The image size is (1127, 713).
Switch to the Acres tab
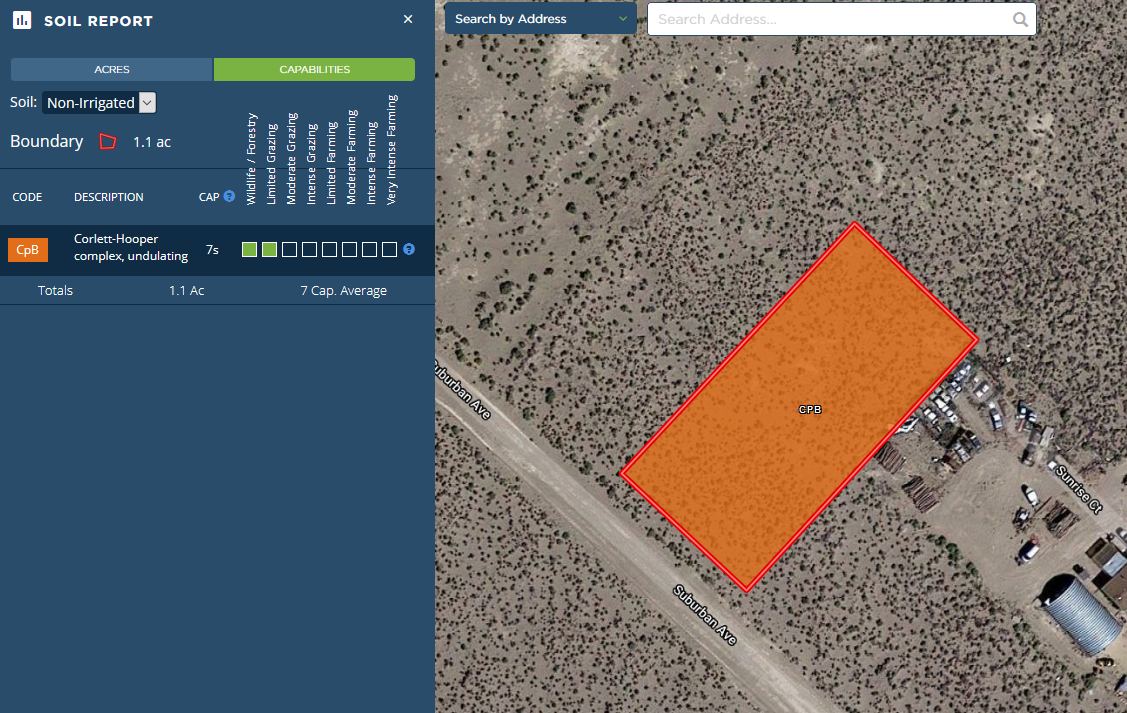tap(112, 69)
